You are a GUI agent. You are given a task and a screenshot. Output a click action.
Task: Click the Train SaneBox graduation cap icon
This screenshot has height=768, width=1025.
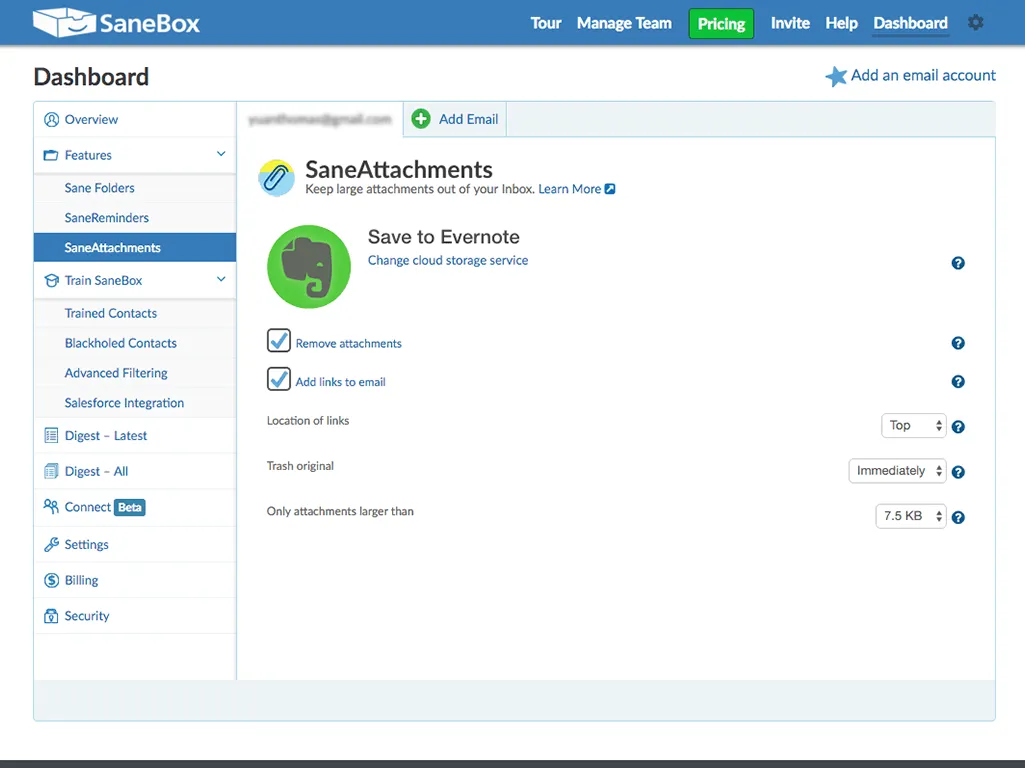(x=51, y=280)
